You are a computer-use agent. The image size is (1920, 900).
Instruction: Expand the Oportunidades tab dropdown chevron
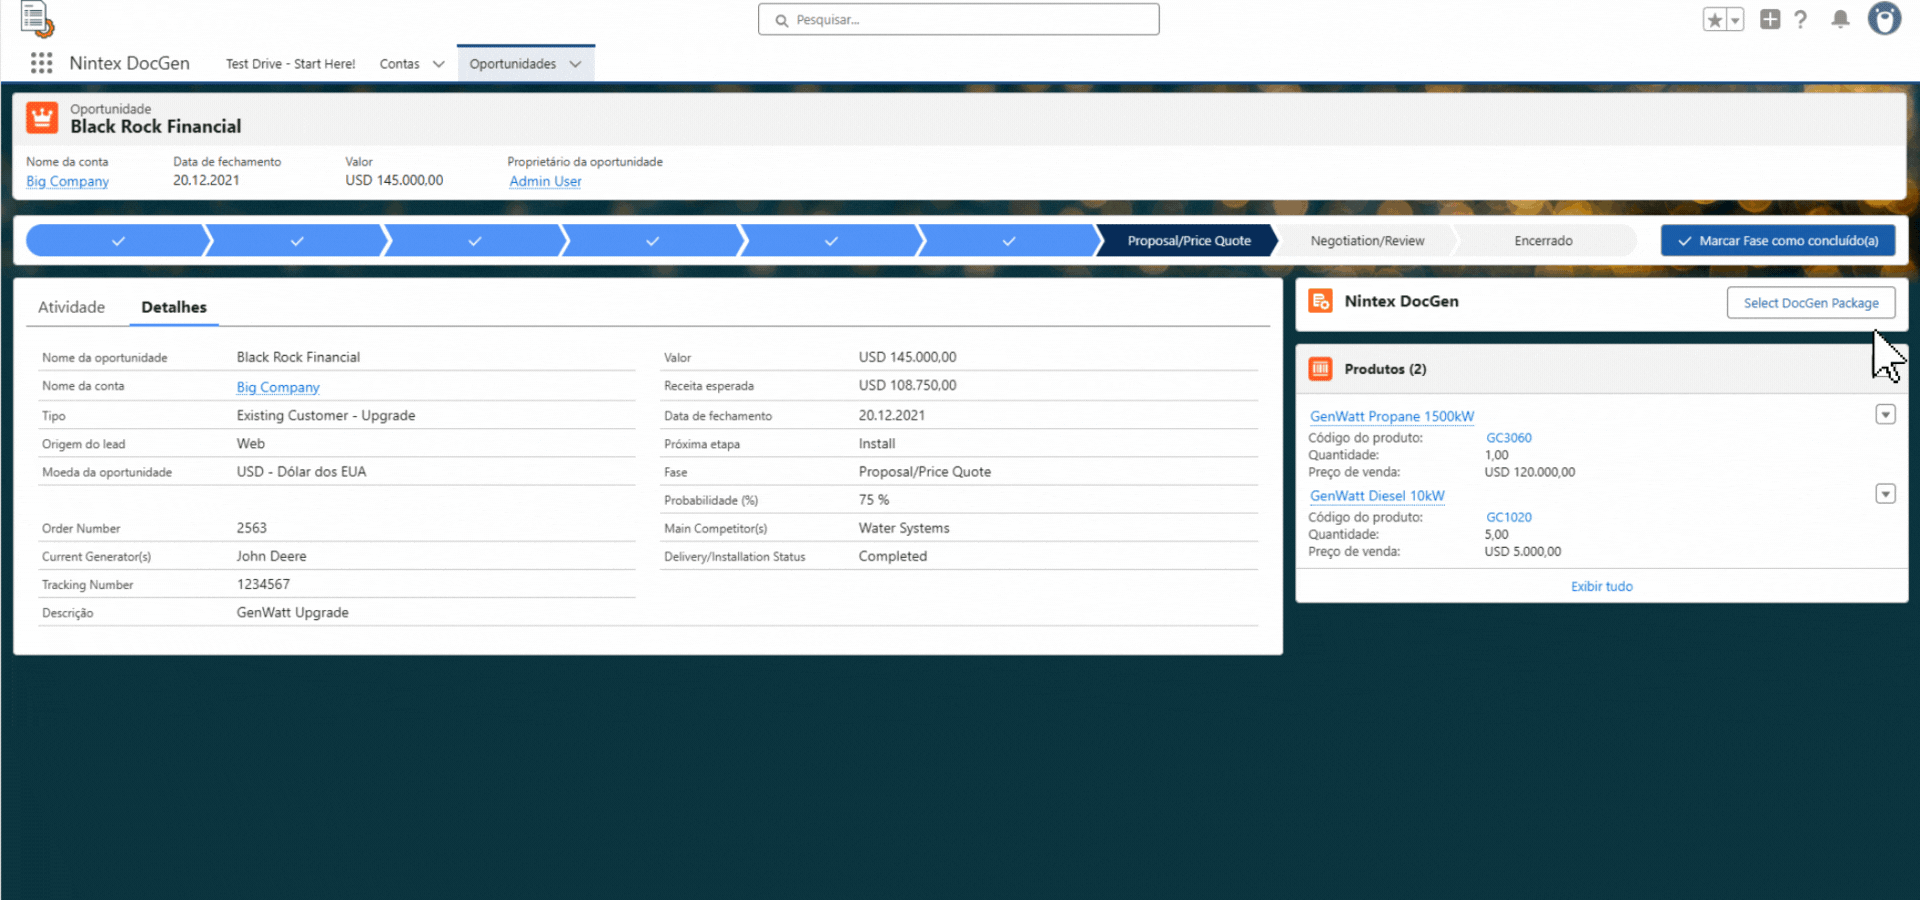click(x=575, y=64)
